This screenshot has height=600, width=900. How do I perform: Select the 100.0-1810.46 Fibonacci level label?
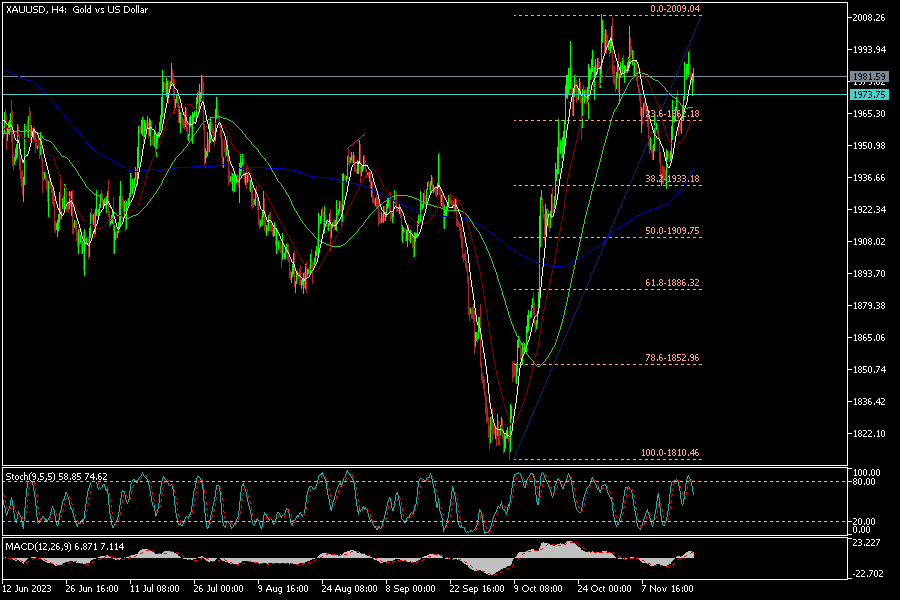[670, 453]
